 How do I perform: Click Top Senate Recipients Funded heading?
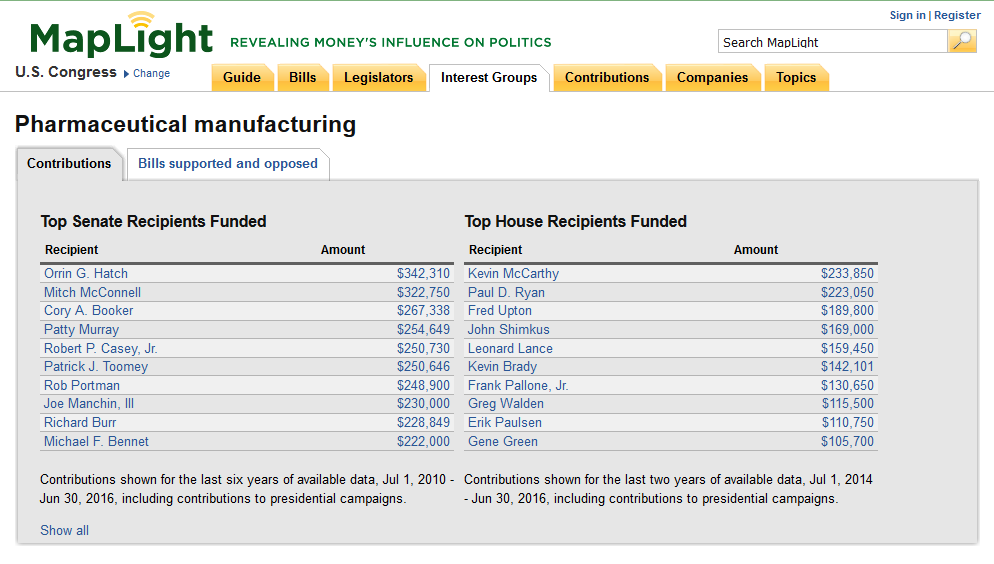click(x=153, y=221)
